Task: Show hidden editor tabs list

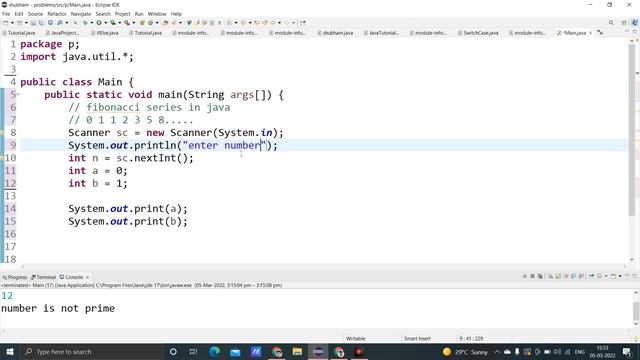Action: tap(600, 33)
